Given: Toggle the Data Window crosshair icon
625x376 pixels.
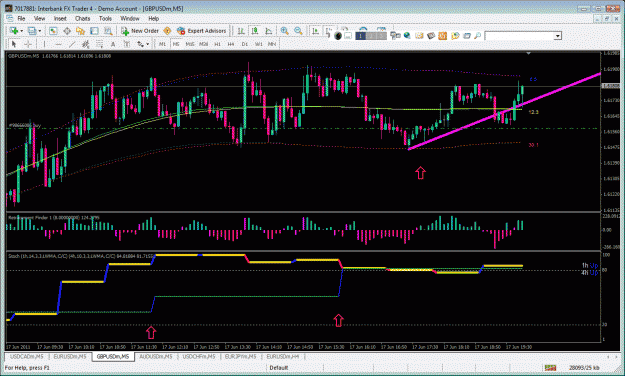Looking at the screenshot, I should pyautogui.click(x=67, y=31).
